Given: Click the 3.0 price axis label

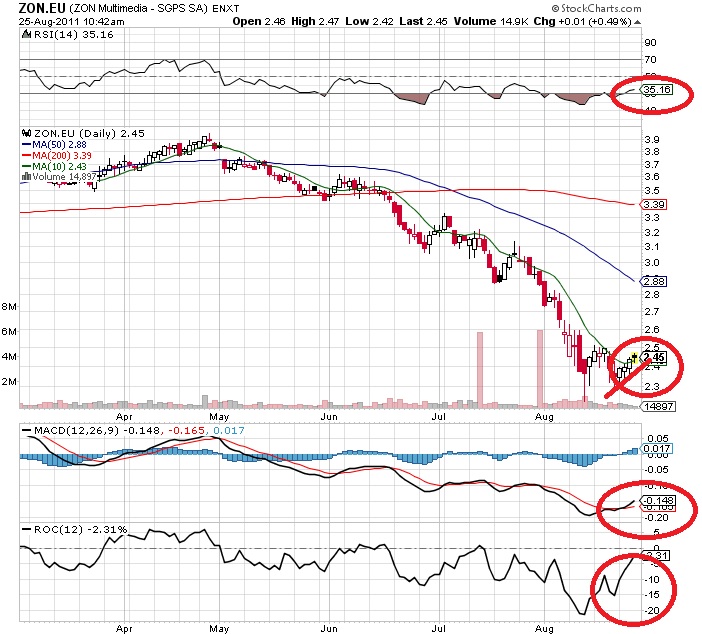Looking at the screenshot, I should pyautogui.click(x=651, y=262).
